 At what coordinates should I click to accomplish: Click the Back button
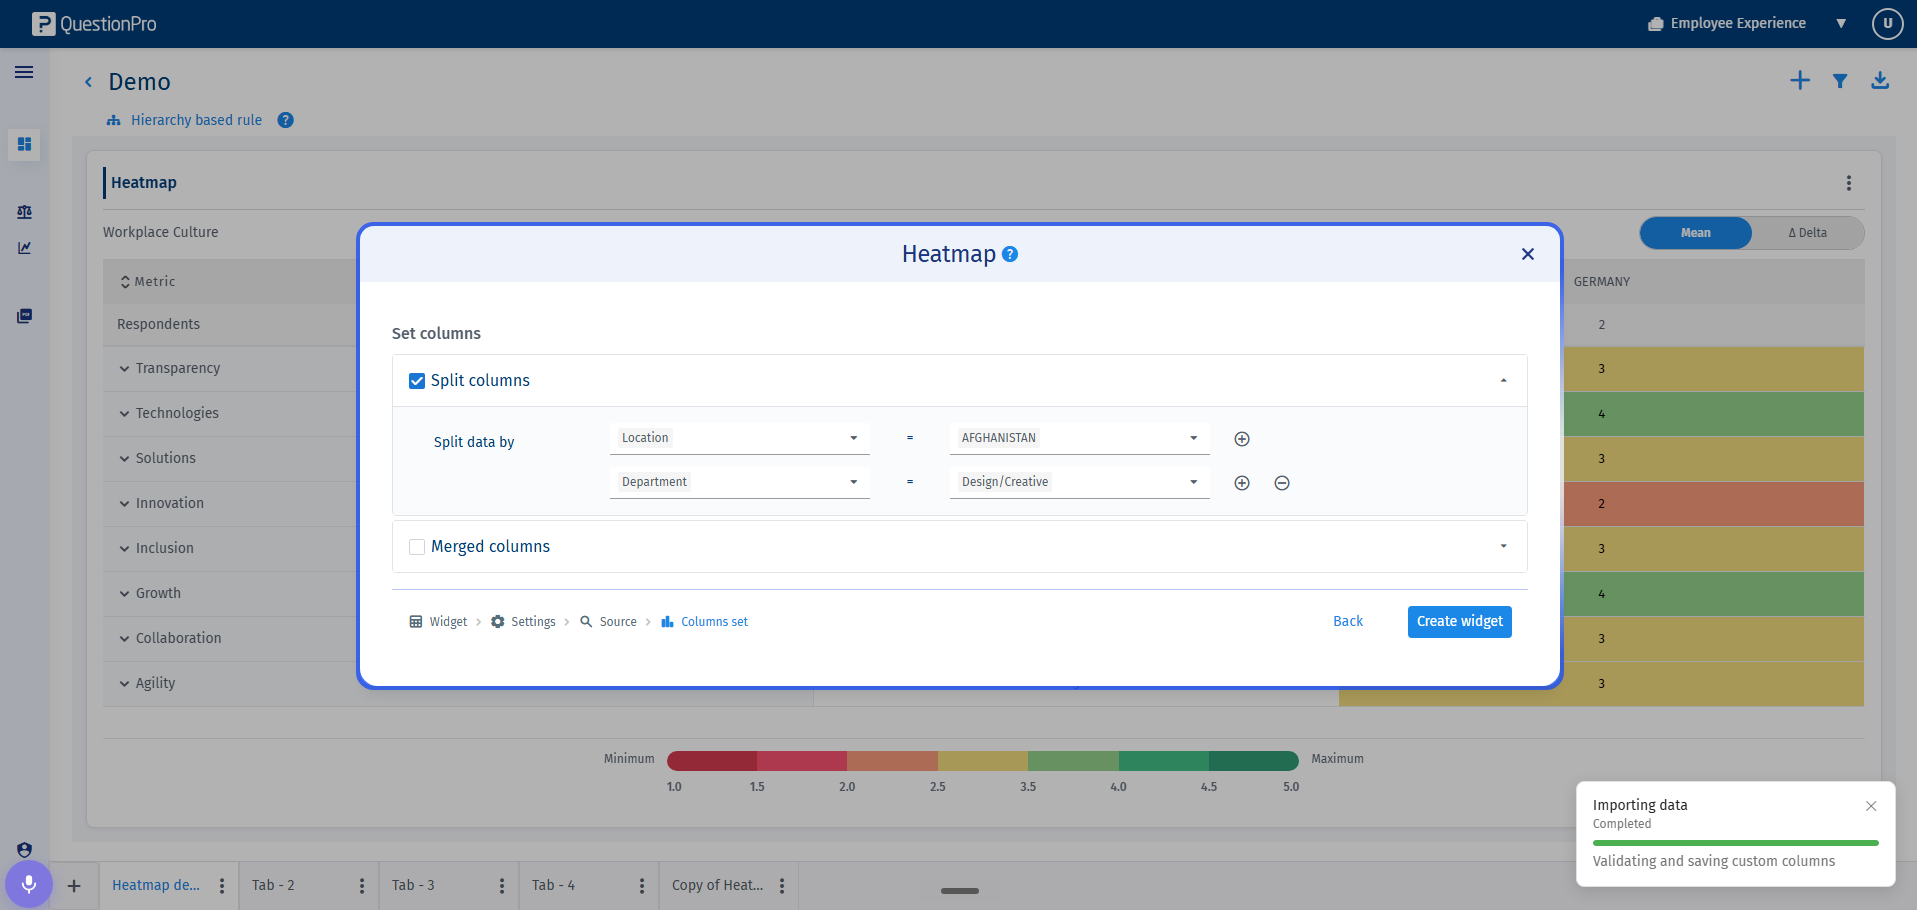(1348, 622)
